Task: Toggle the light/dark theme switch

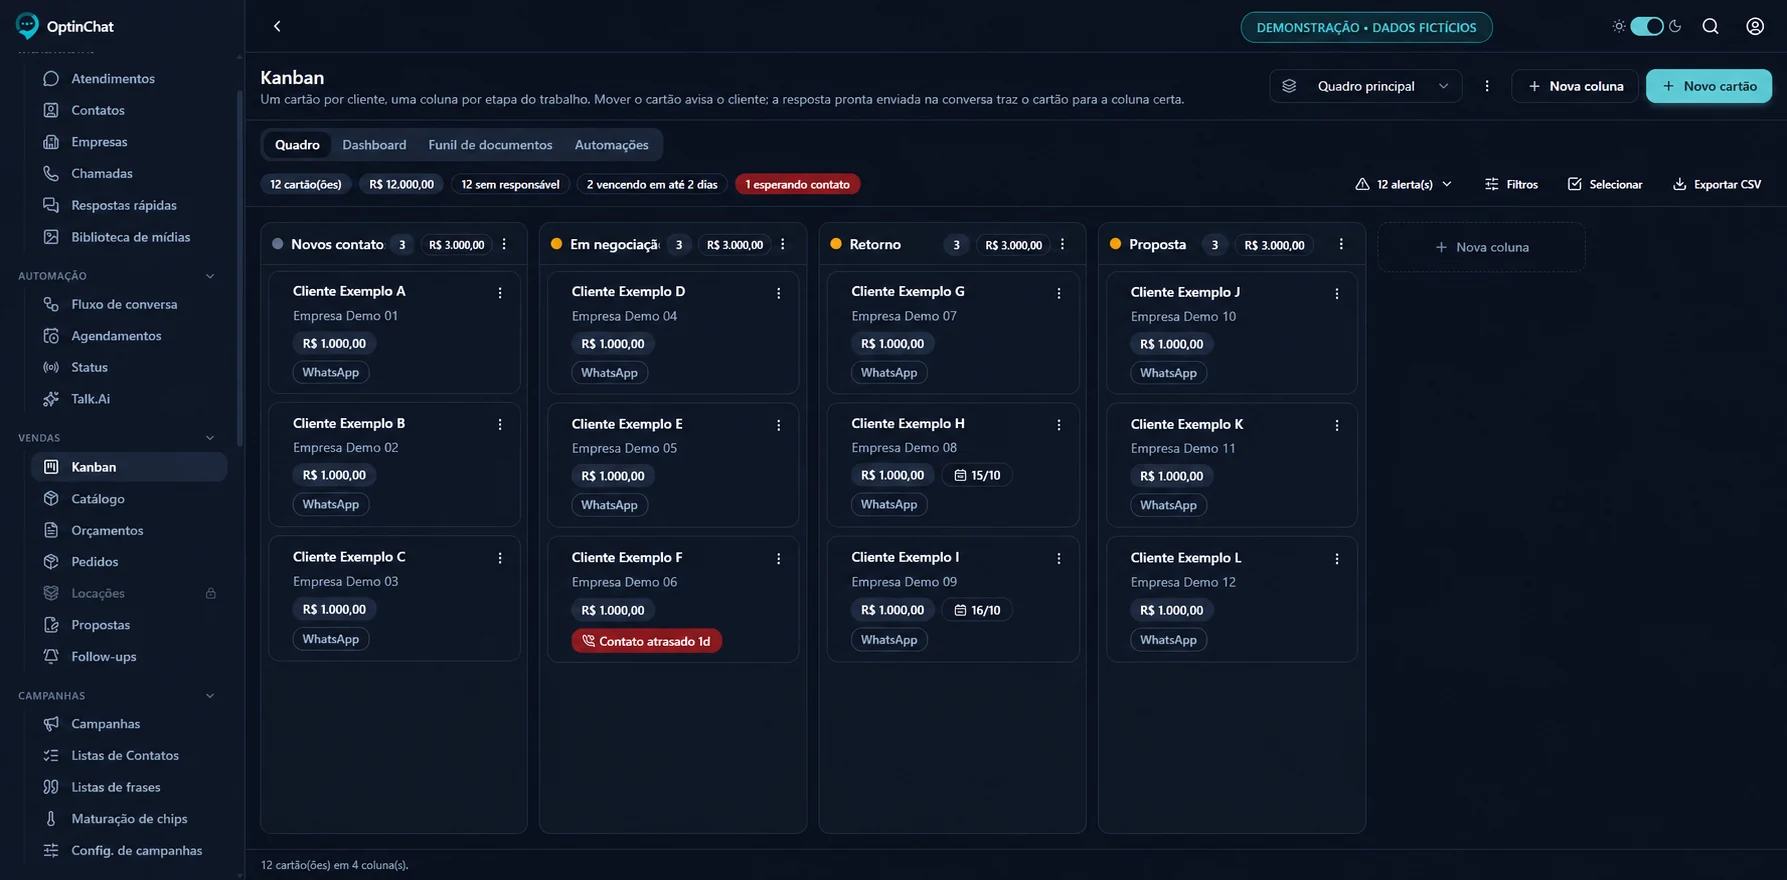Action: point(1646,27)
